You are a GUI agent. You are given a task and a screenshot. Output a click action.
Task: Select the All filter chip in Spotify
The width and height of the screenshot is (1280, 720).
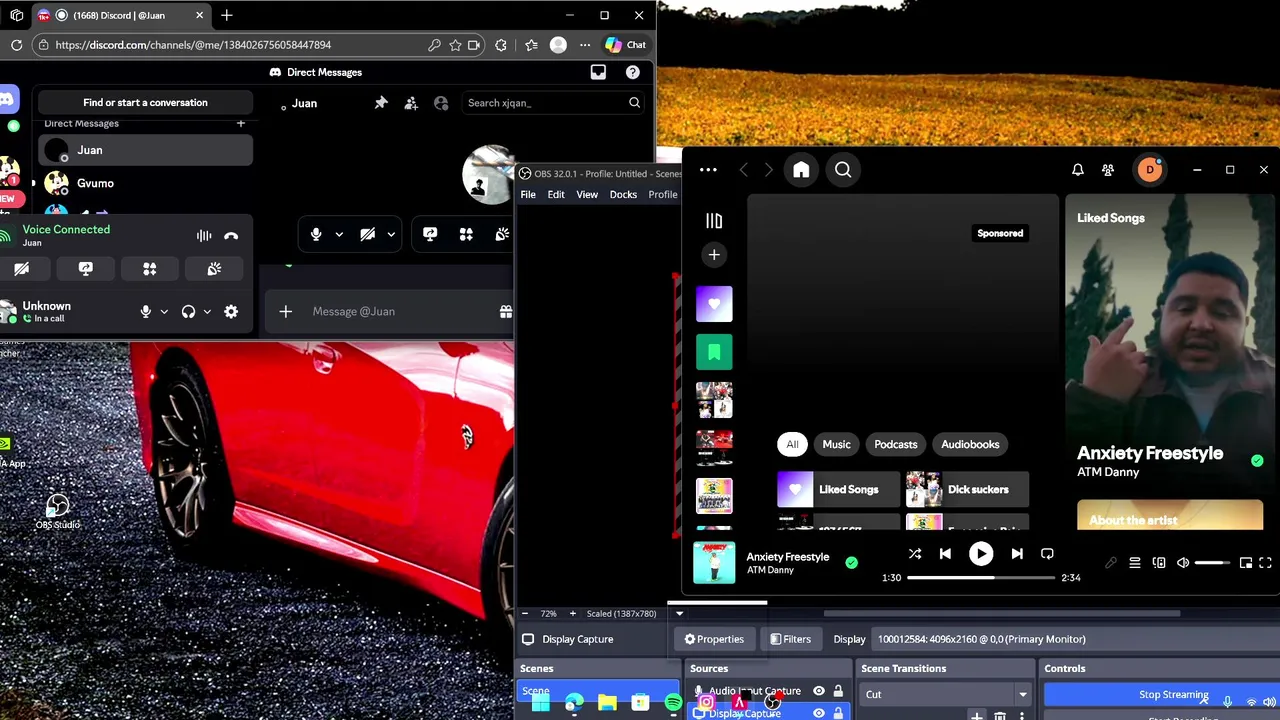[x=792, y=444]
